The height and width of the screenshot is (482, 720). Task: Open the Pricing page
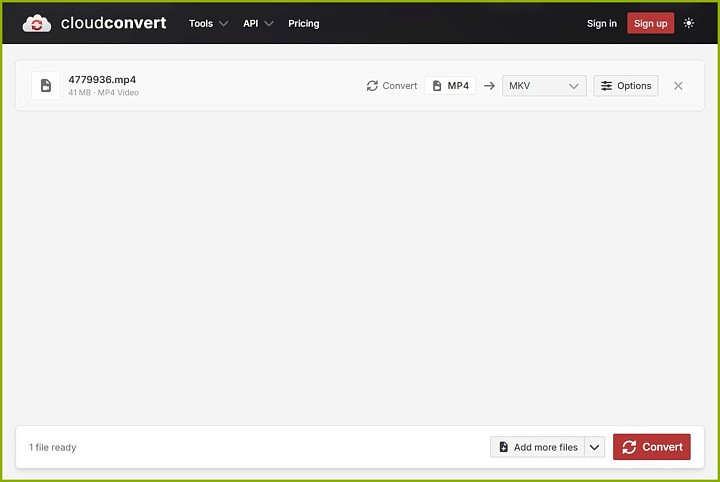(x=304, y=23)
